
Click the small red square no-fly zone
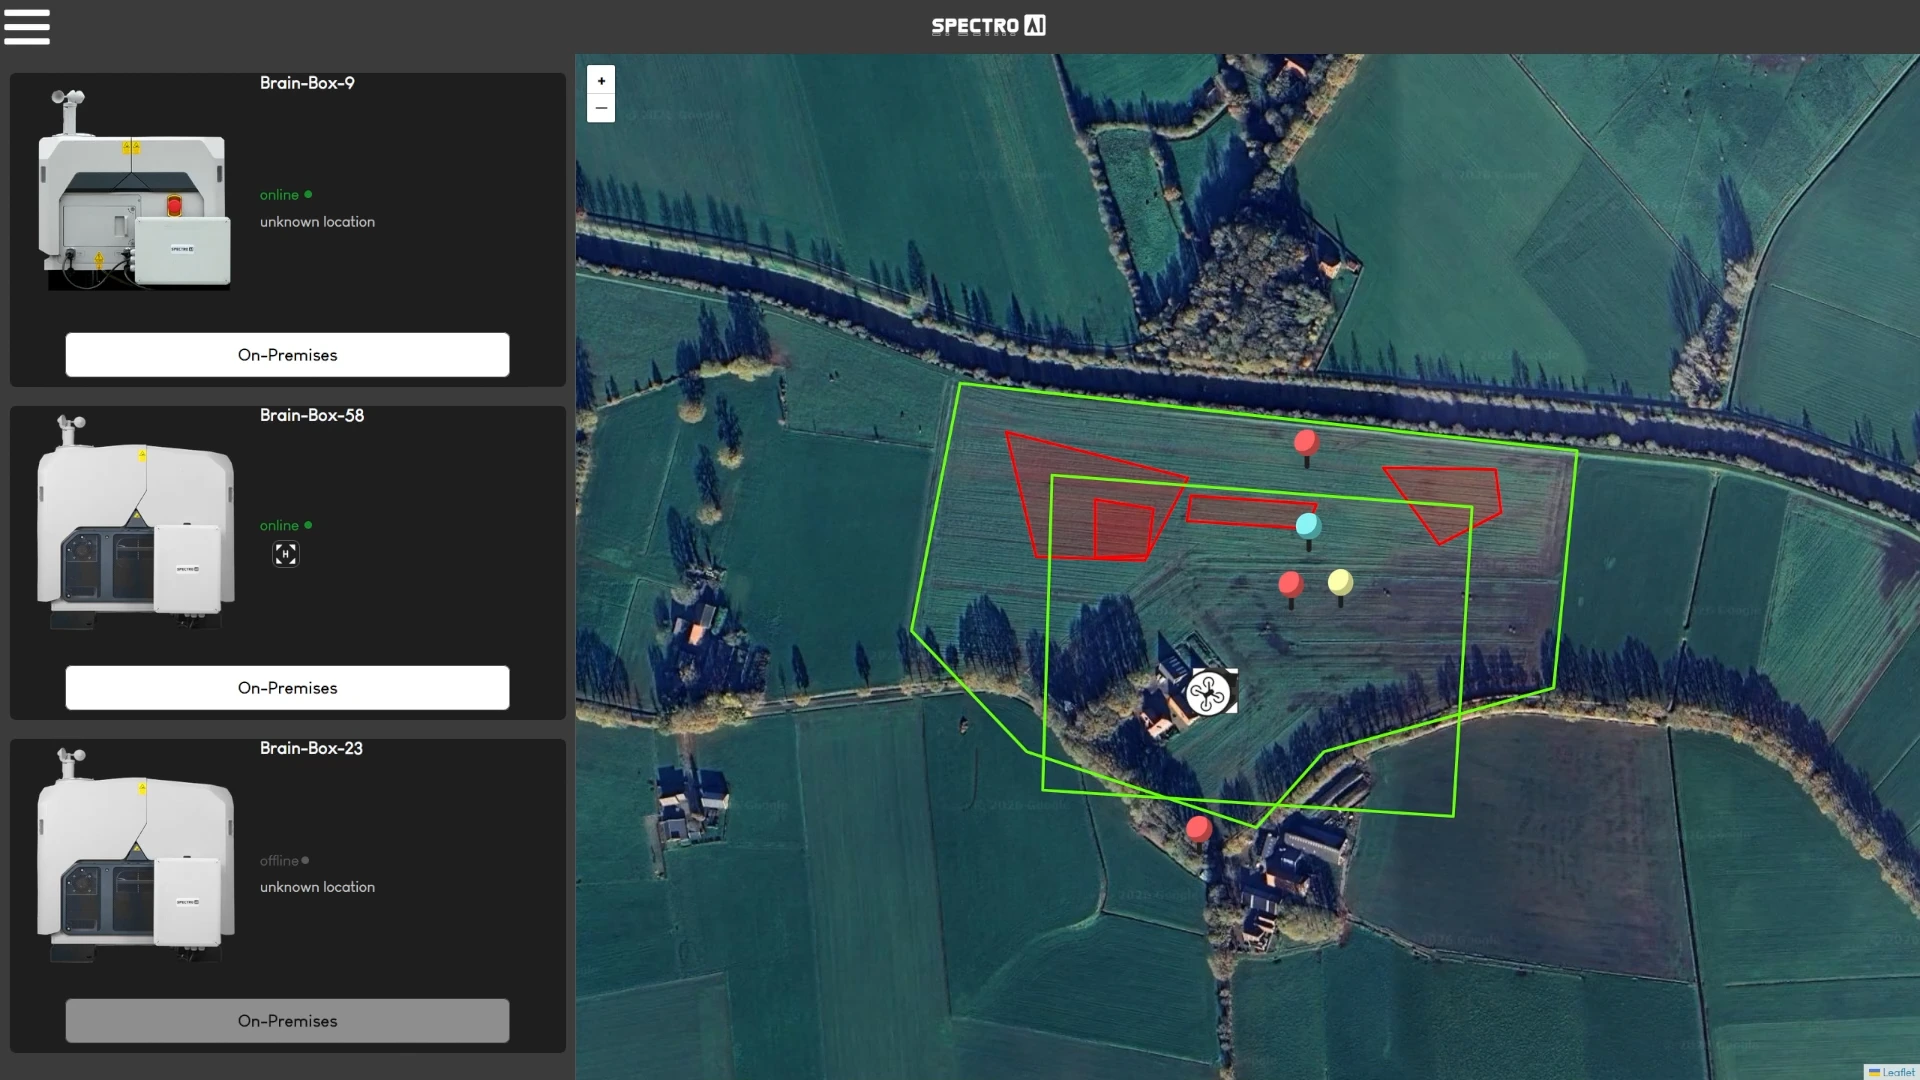coord(1122,529)
